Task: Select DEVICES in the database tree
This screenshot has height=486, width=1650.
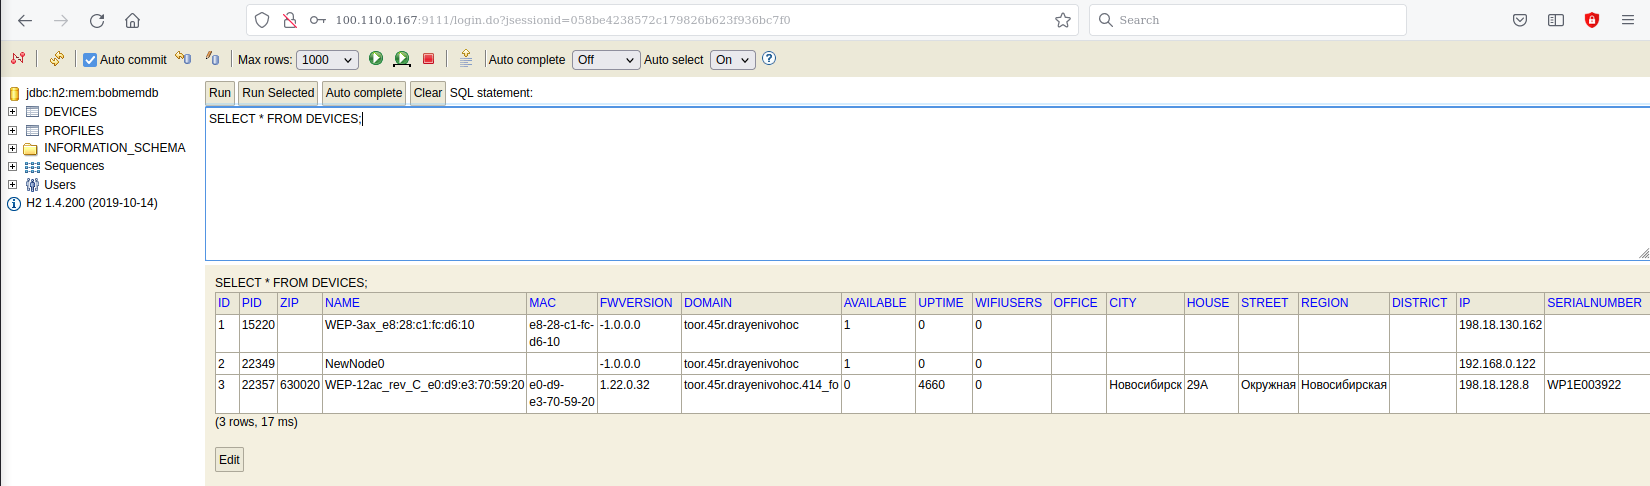Action: [x=70, y=112]
